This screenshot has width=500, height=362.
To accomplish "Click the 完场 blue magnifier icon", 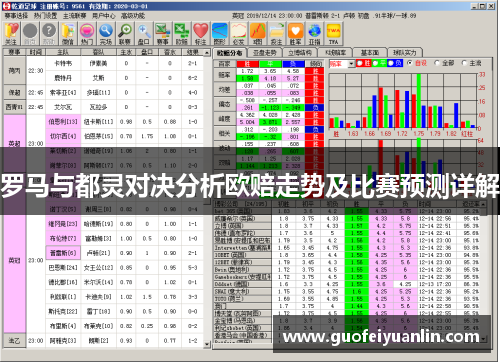I will pyautogui.click(x=106, y=33).
